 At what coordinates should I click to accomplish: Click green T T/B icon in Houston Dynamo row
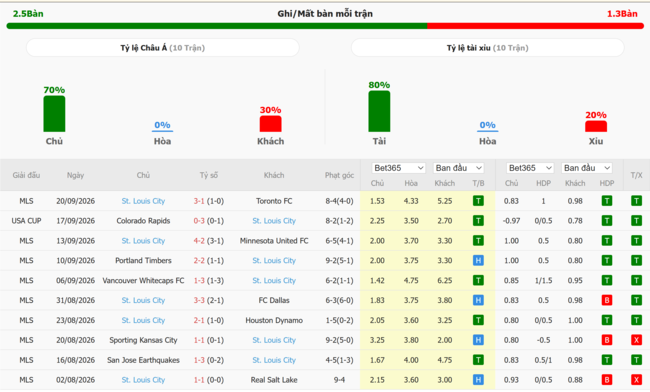point(478,320)
